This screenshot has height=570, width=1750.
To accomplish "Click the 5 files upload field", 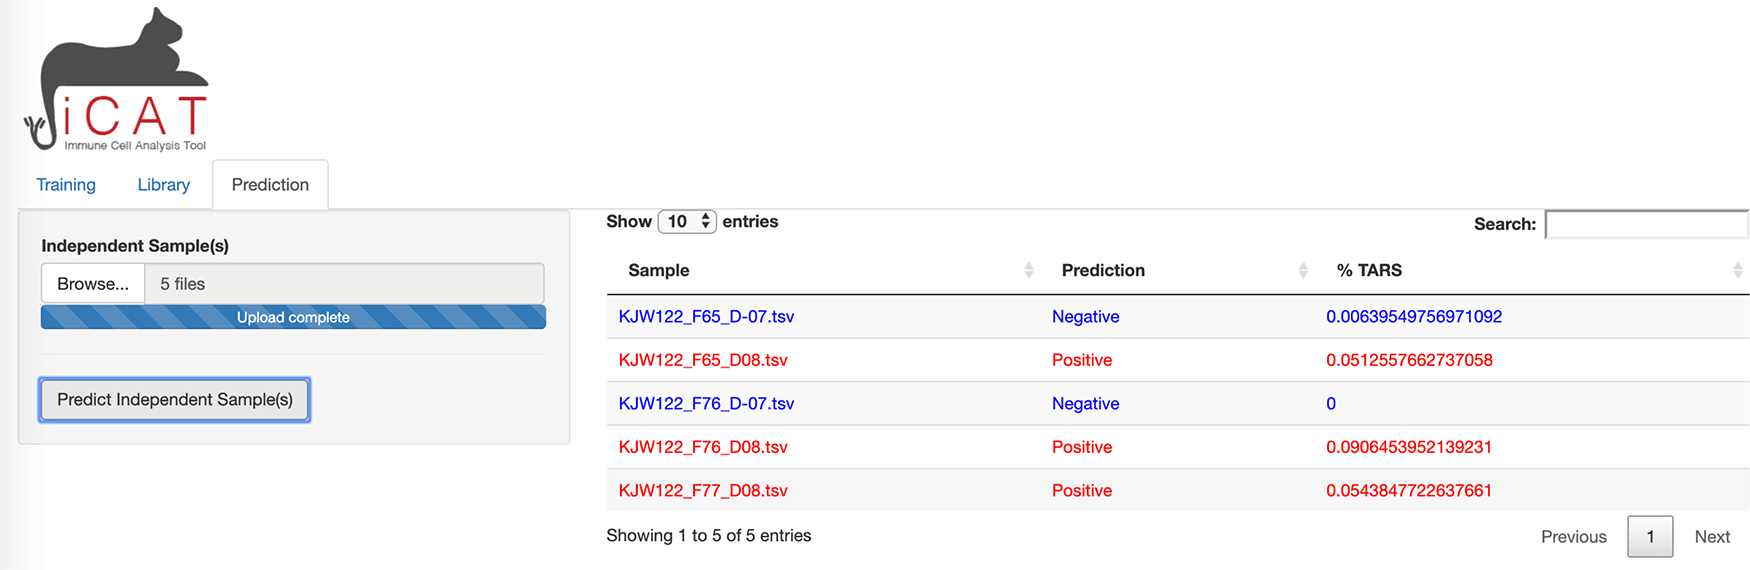I will click(344, 284).
